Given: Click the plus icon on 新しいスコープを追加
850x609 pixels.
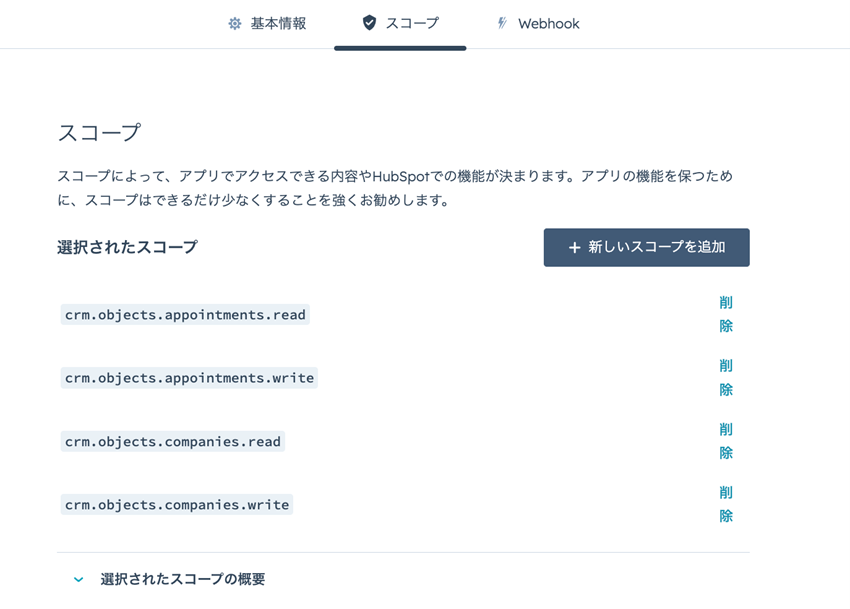Looking at the screenshot, I should point(574,248).
